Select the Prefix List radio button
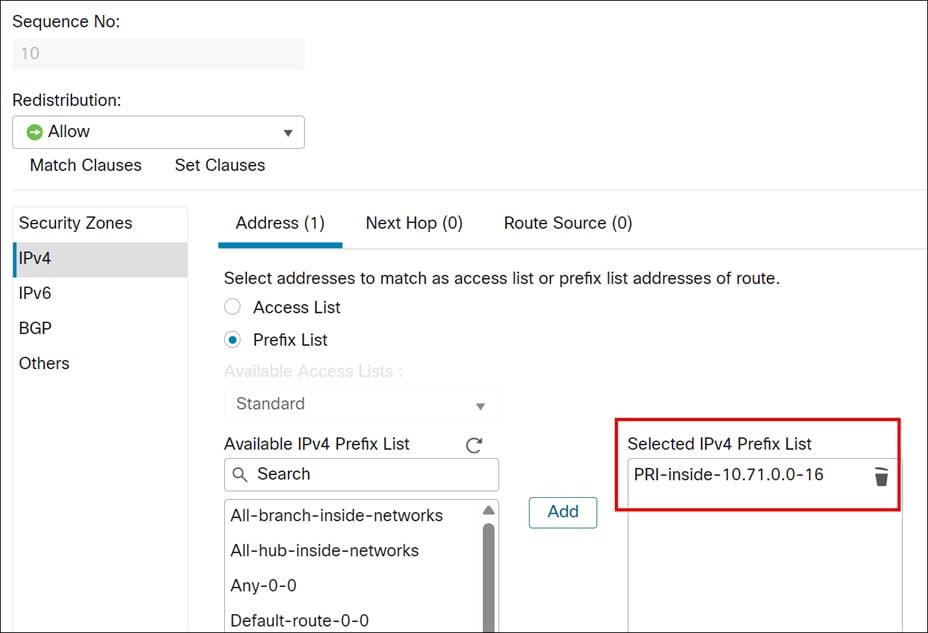928x633 pixels. 233,340
